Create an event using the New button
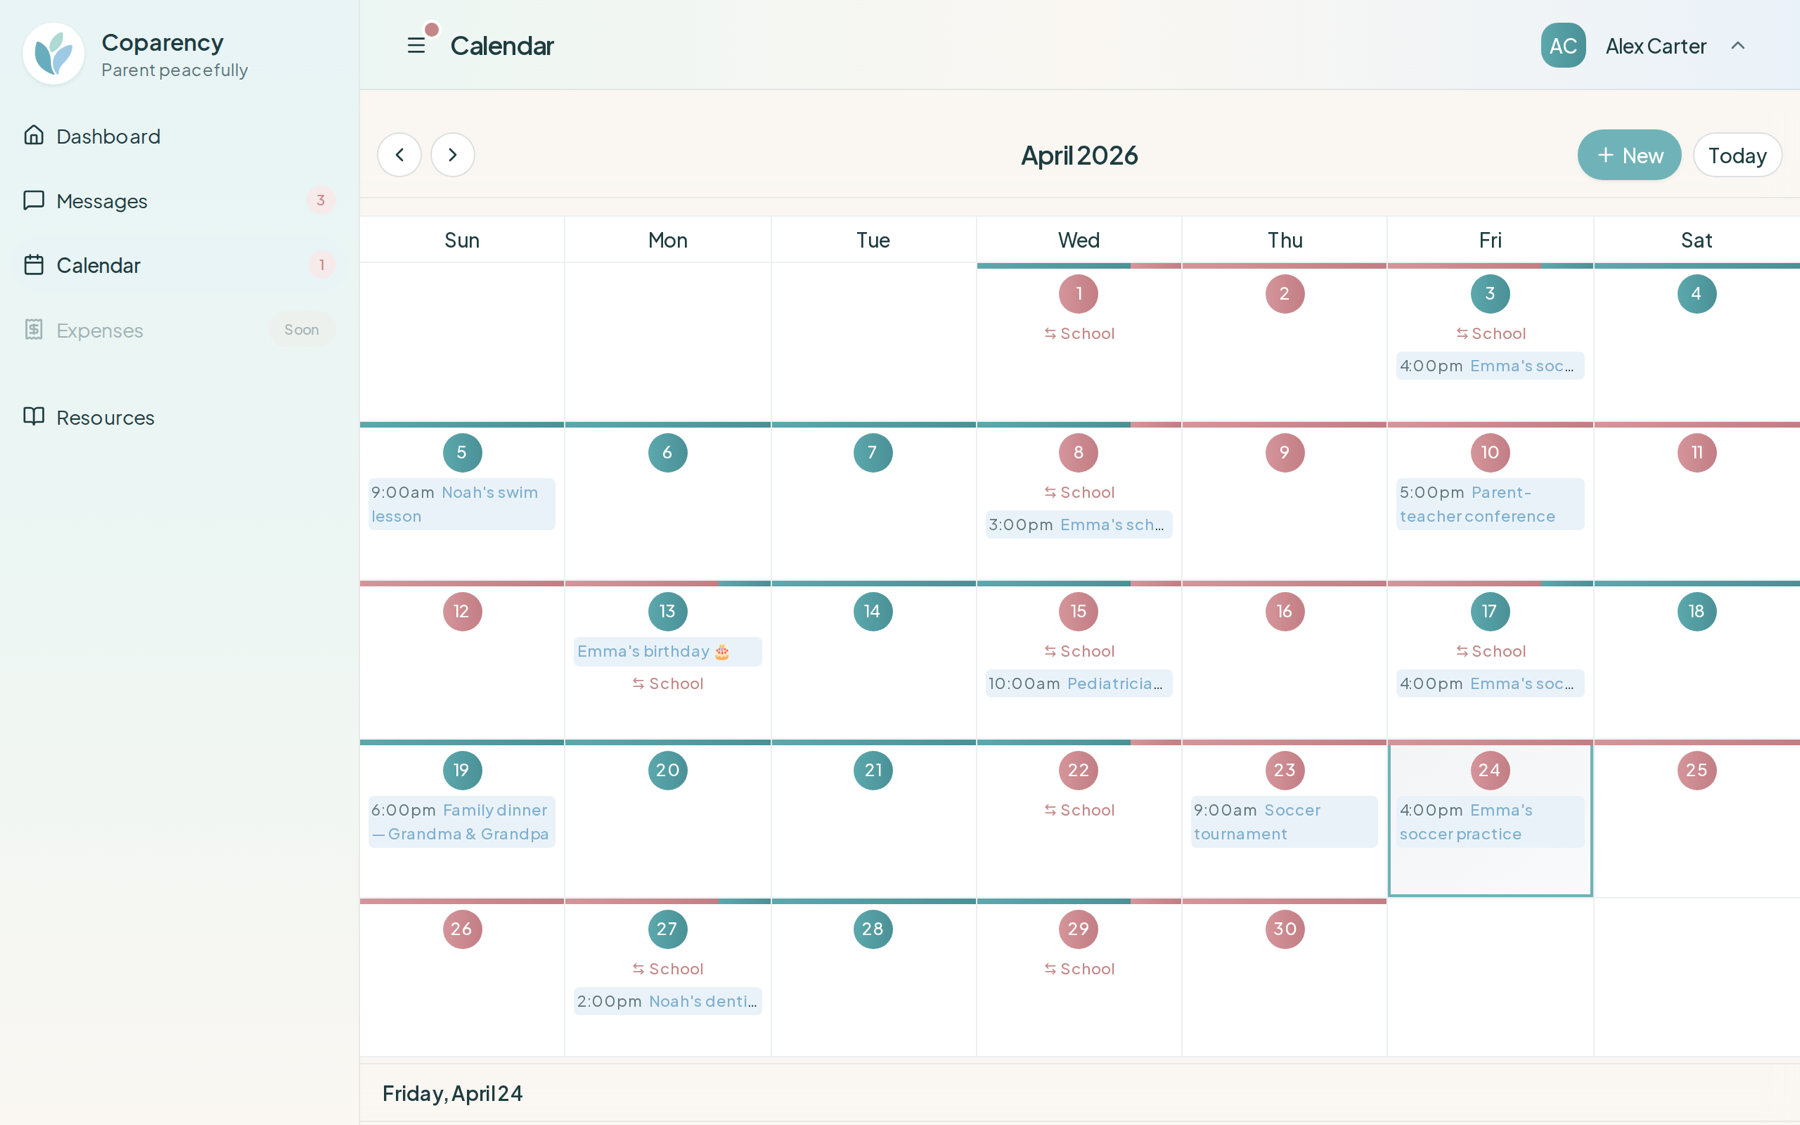The width and height of the screenshot is (1800, 1125). pos(1628,155)
